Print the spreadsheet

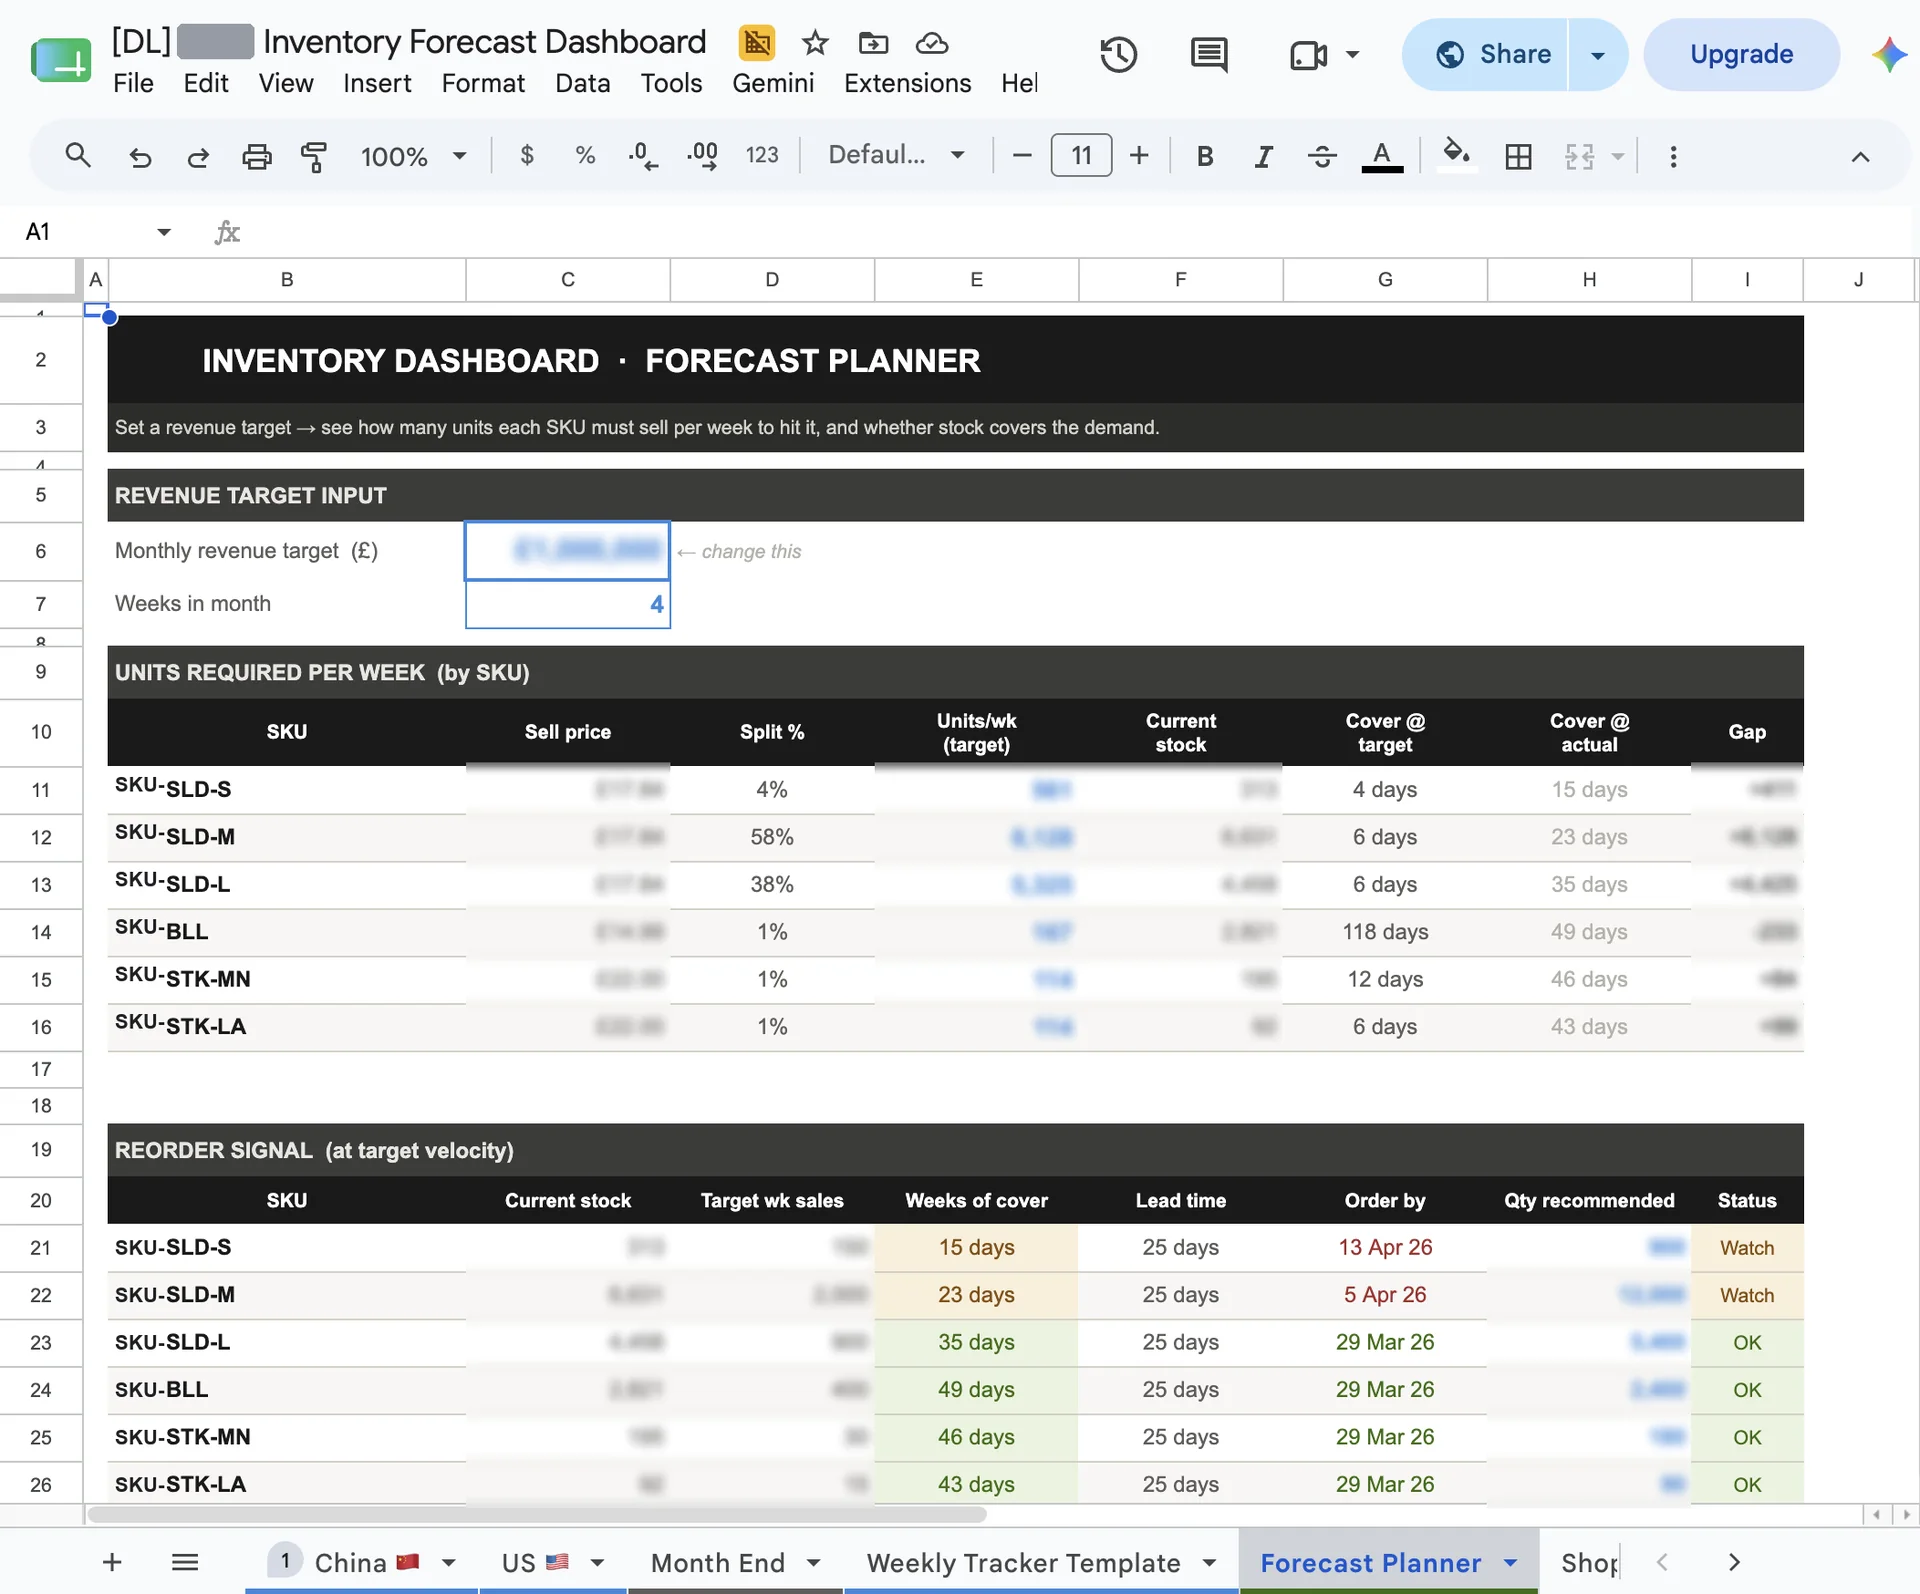(257, 156)
